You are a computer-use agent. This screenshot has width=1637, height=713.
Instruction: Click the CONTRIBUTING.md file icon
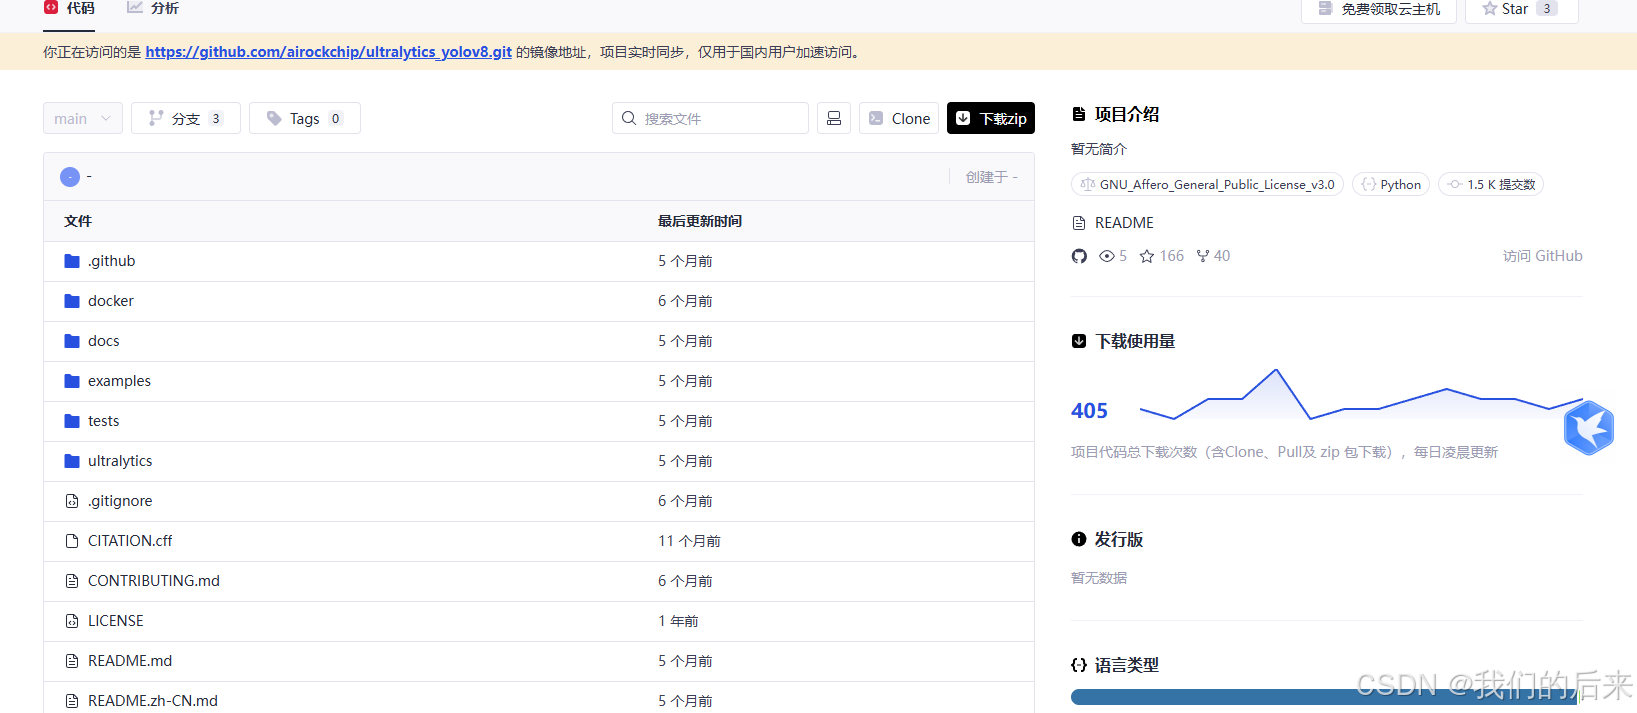coord(72,581)
